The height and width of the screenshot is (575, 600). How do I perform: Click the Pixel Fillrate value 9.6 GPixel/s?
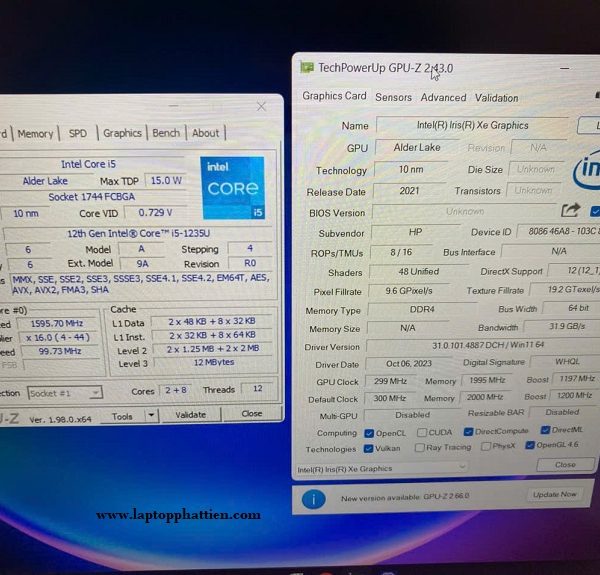(409, 291)
